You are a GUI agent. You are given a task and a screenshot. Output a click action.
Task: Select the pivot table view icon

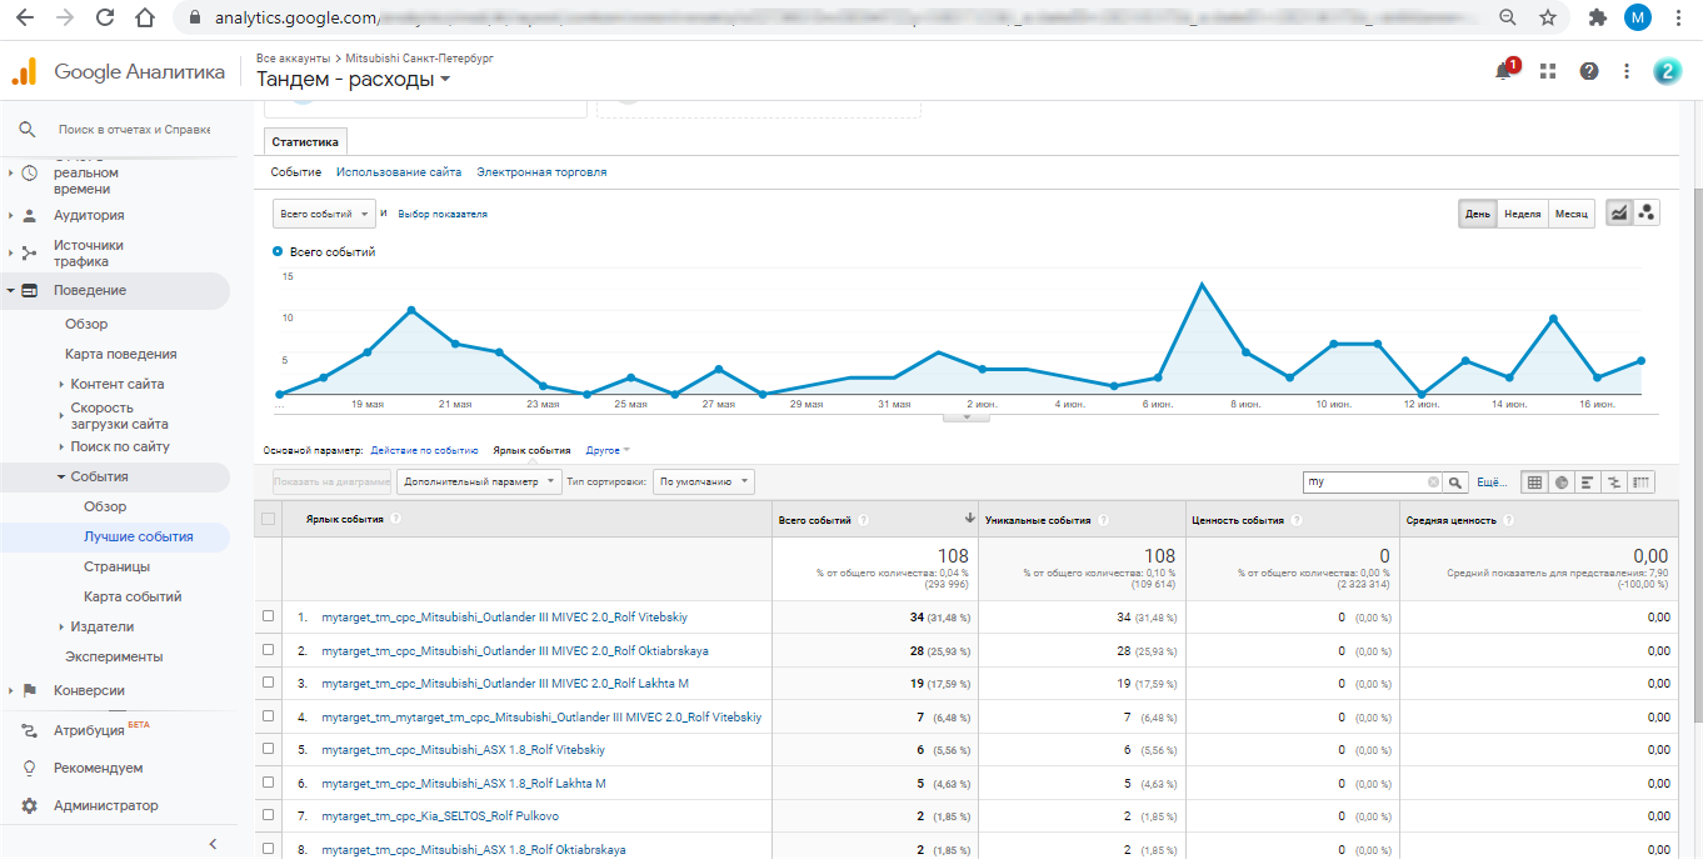coord(1642,482)
